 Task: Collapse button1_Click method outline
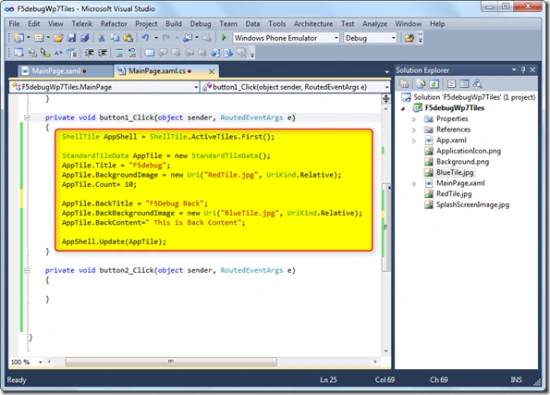[x=27, y=118]
